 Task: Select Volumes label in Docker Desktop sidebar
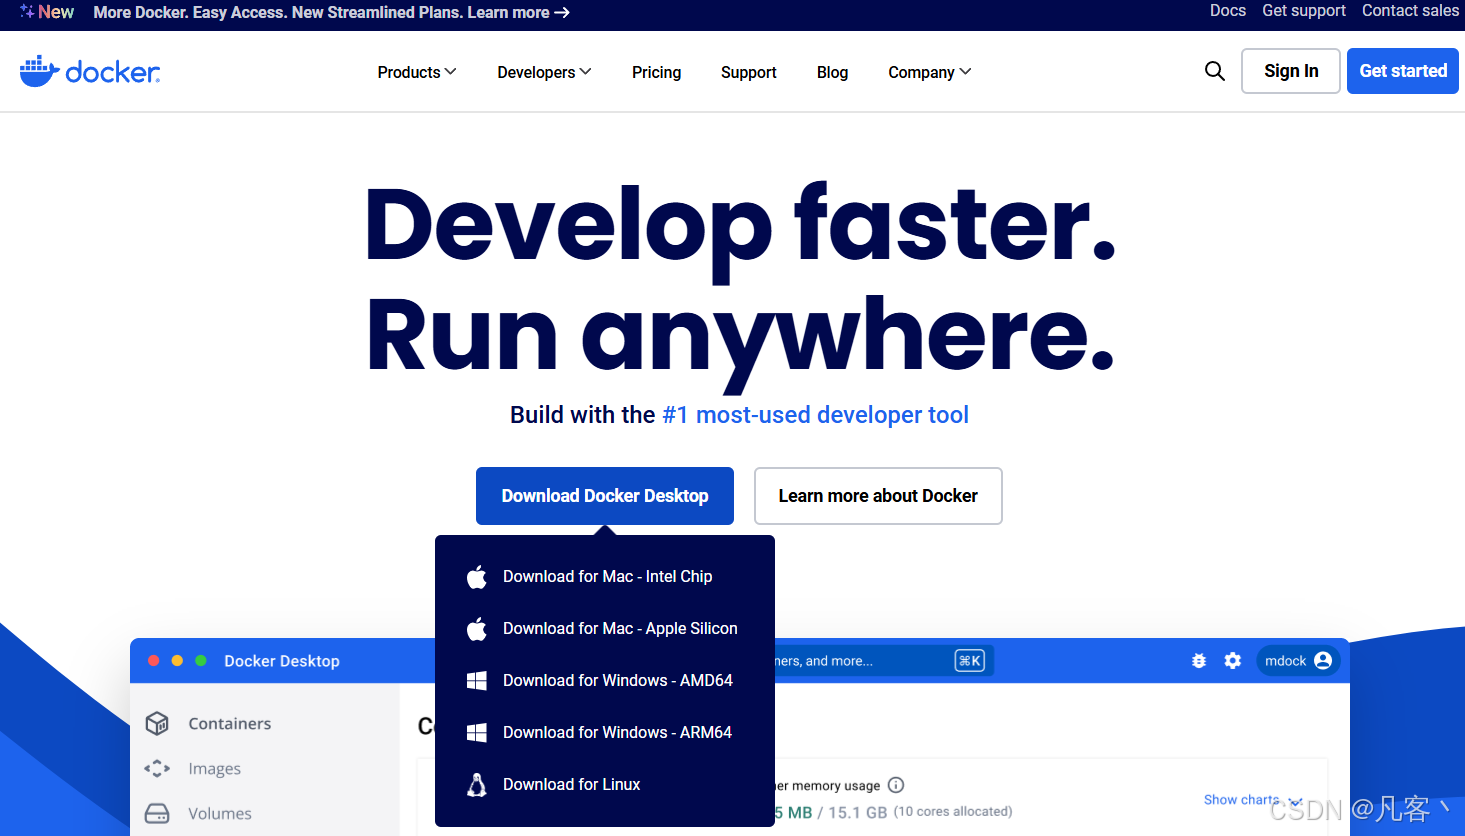(220, 813)
